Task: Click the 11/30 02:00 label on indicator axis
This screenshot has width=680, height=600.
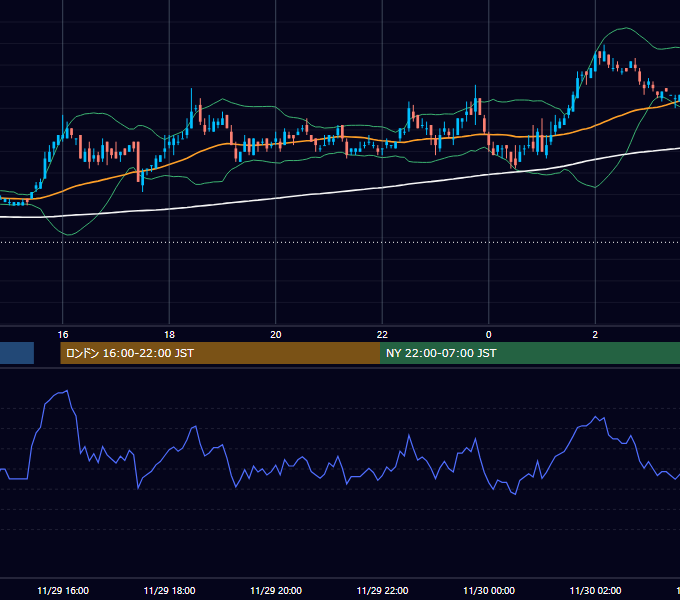Action: coord(595,591)
